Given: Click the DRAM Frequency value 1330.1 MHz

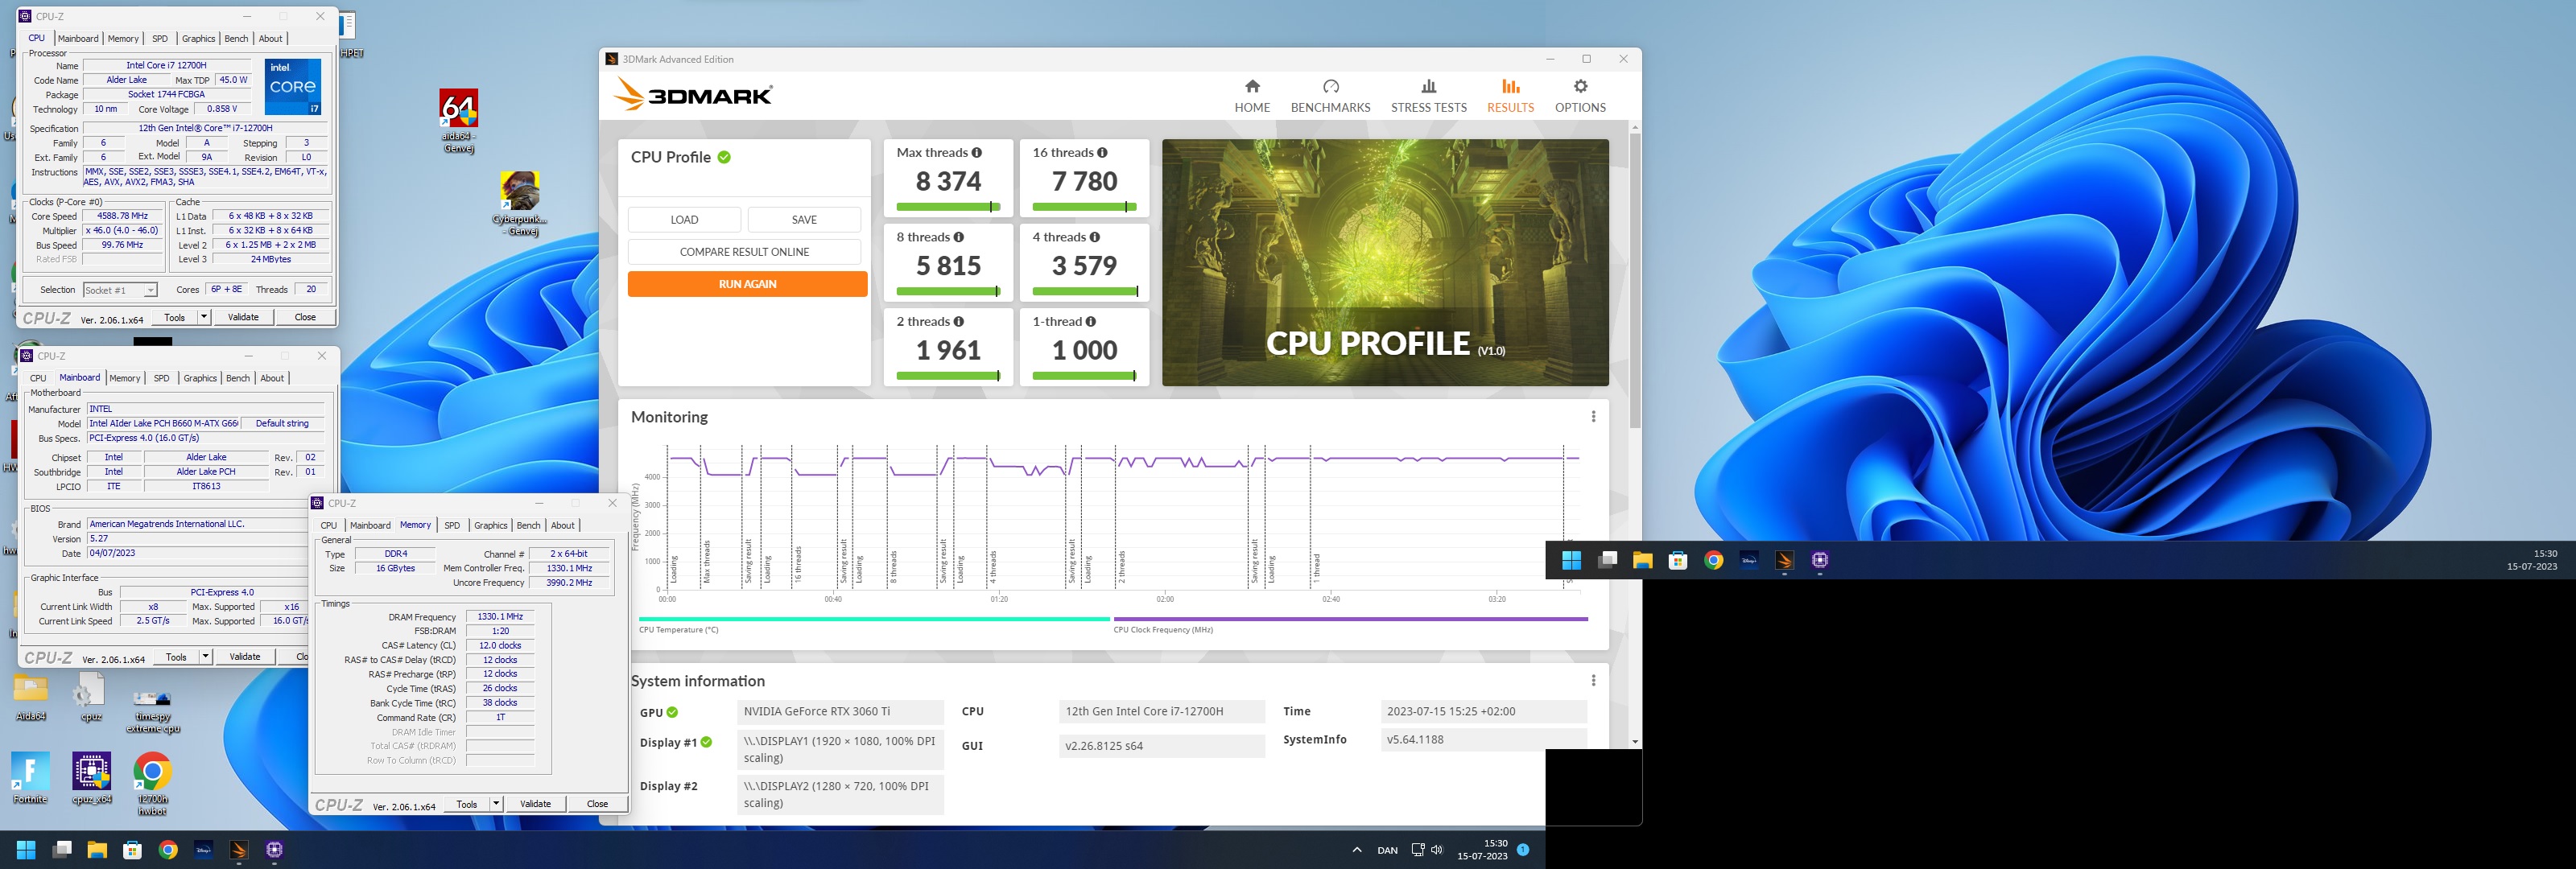Looking at the screenshot, I should pyautogui.click(x=500, y=617).
